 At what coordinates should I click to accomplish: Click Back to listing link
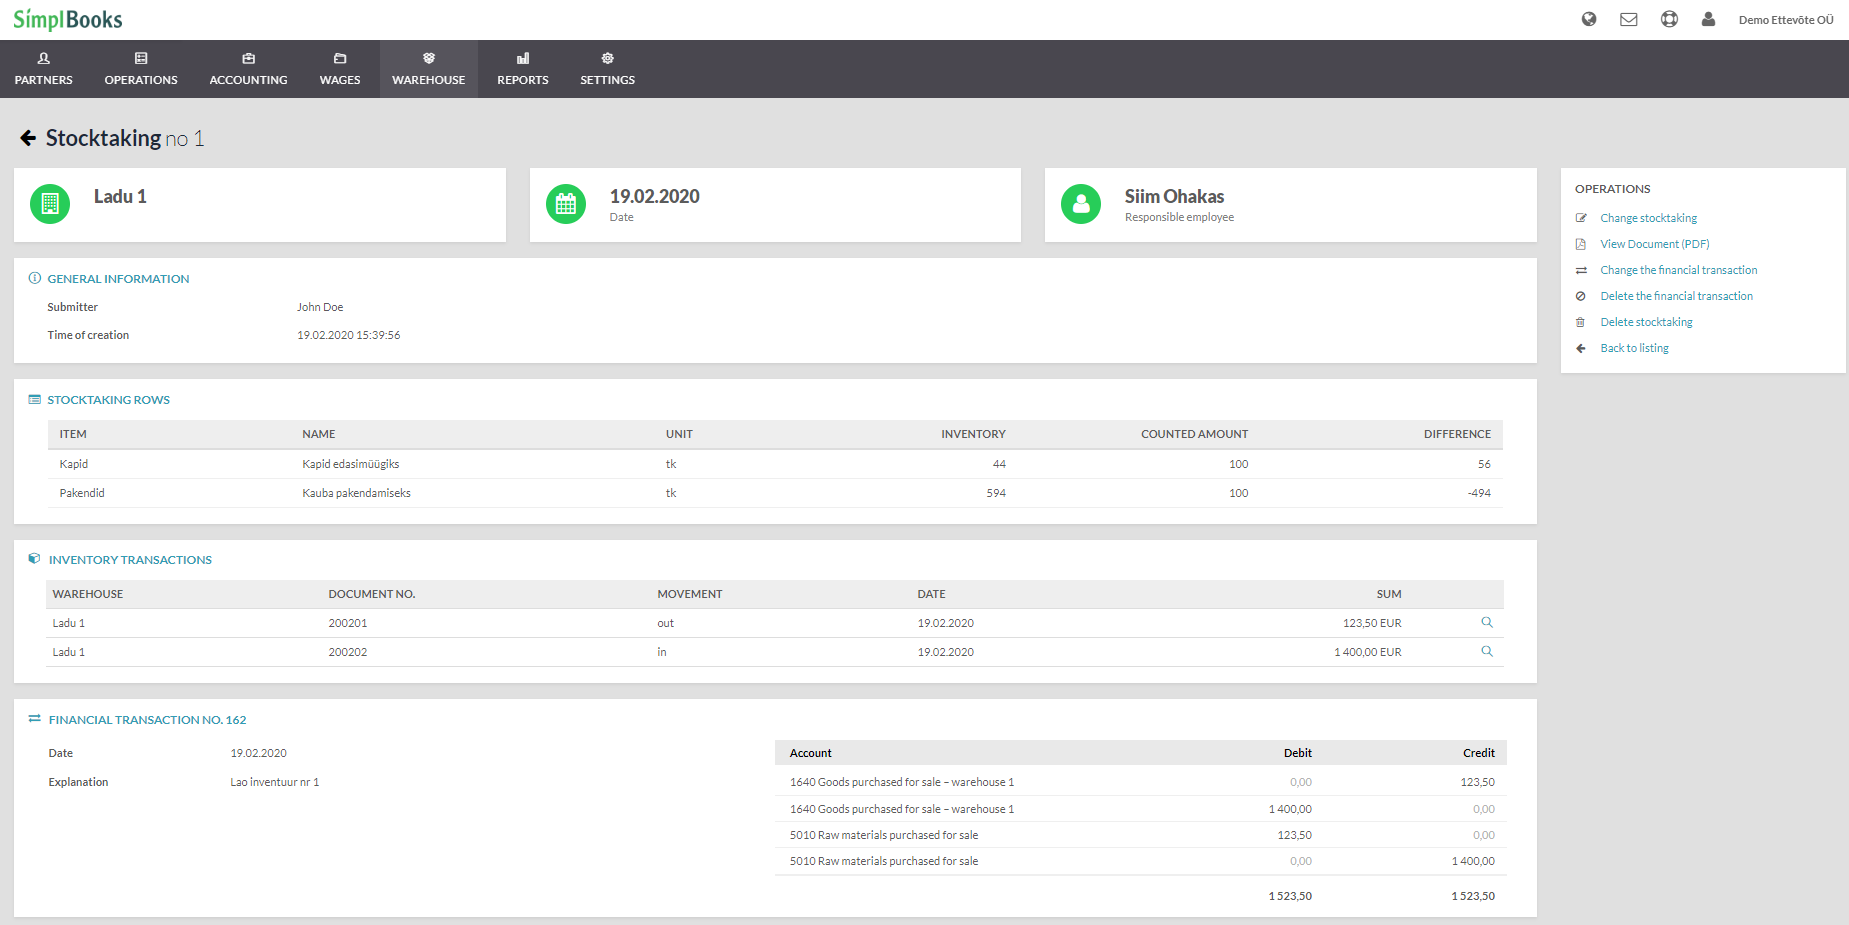(x=1635, y=348)
